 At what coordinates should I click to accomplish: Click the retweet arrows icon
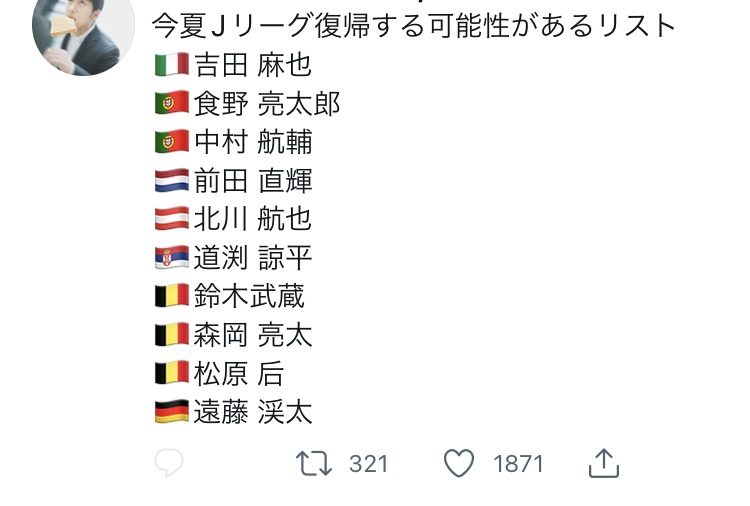315,463
